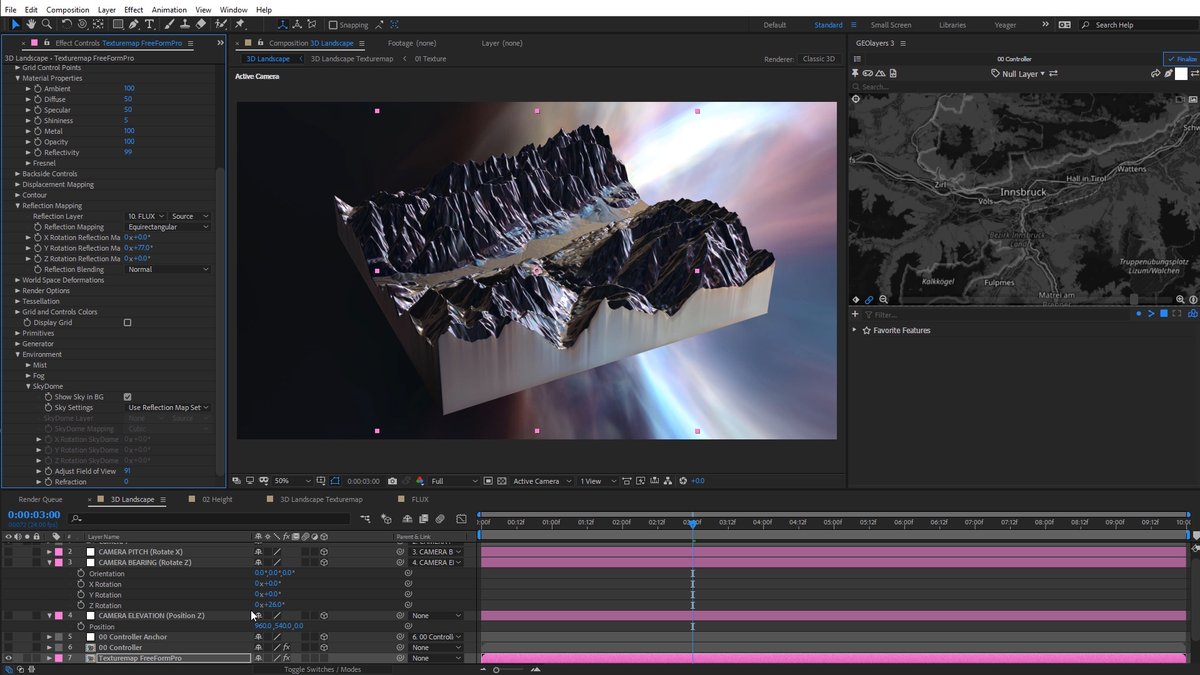Viewport: 1200px width, 675px height.
Task: Open Sky Settings dropdown
Action: (x=168, y=407)
